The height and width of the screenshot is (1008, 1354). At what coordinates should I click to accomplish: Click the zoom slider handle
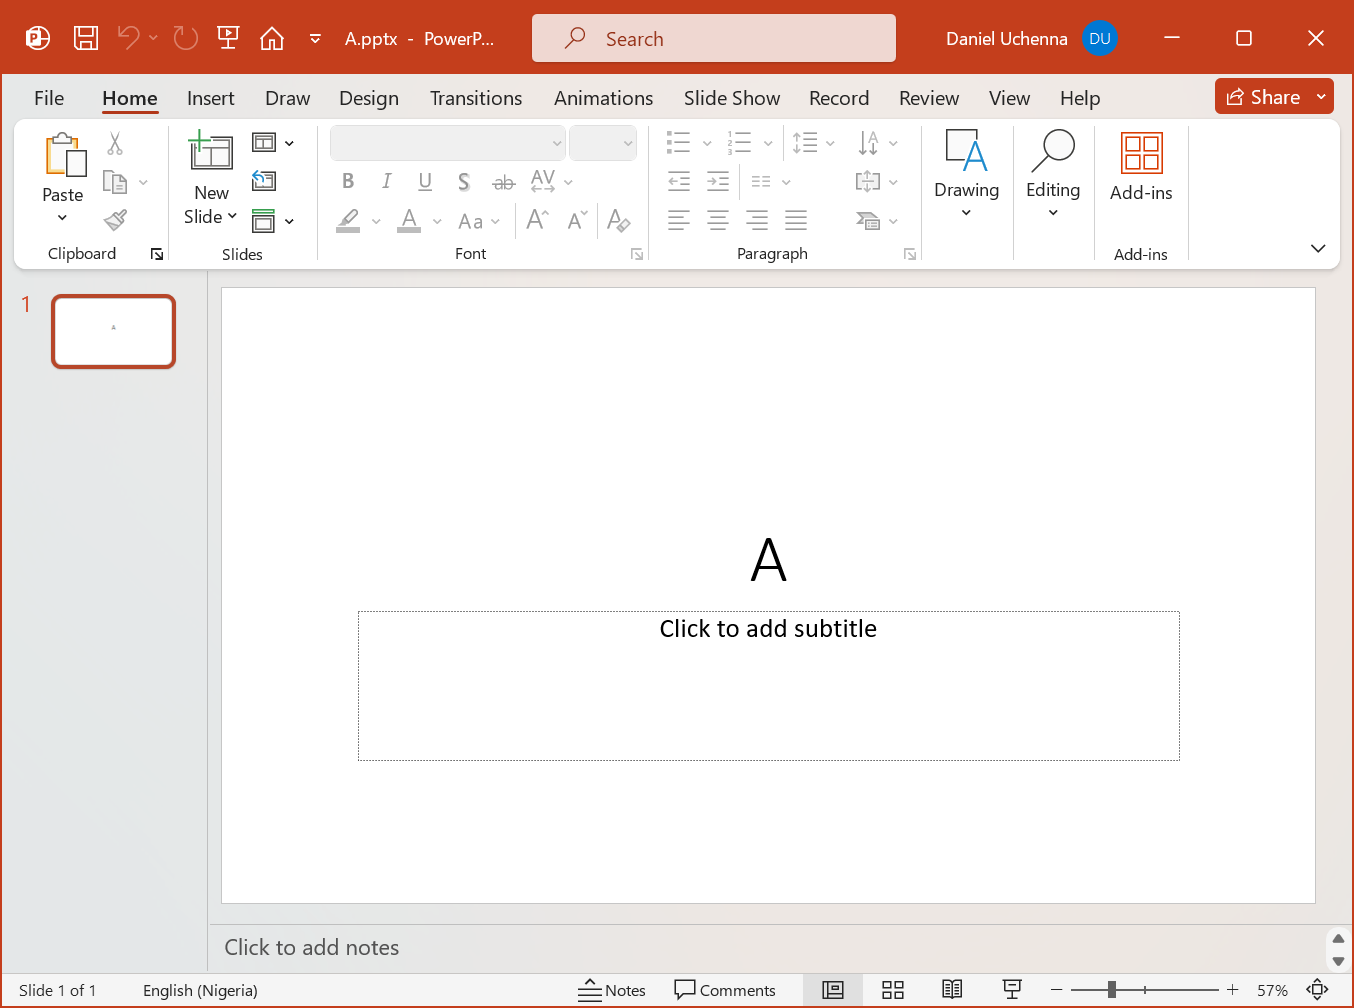1112,990
